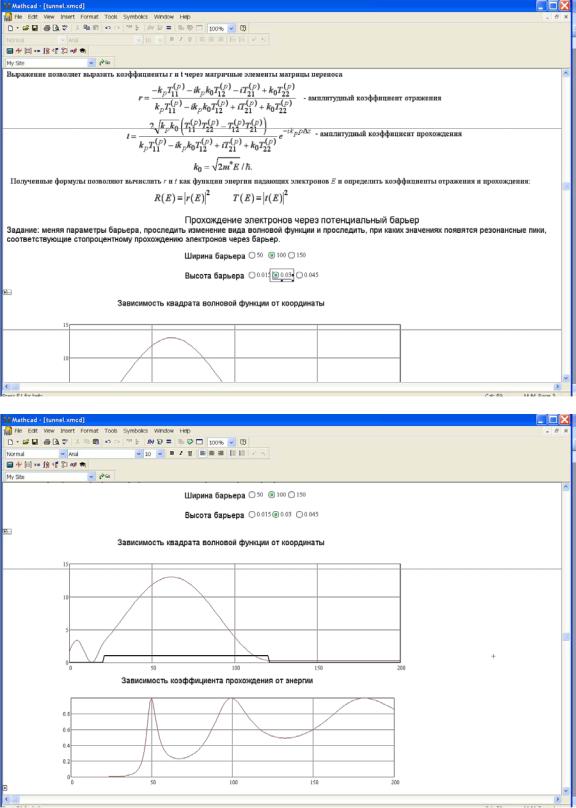Open Calculator palette in upper window
Screen dimensions: 576x808
[10, 51]
